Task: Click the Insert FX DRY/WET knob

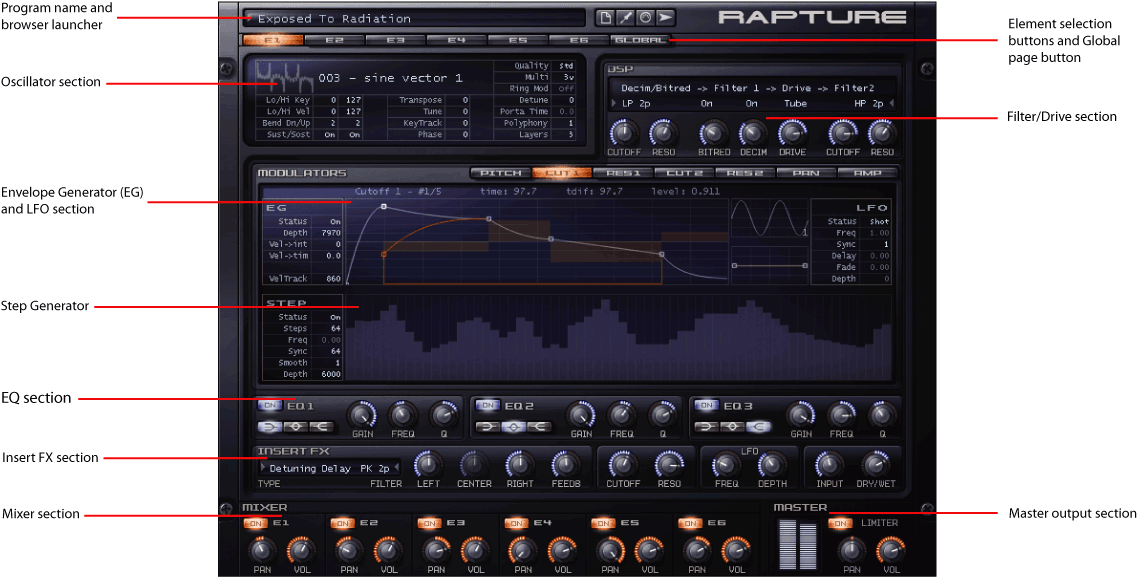Action: pos(874,463)
